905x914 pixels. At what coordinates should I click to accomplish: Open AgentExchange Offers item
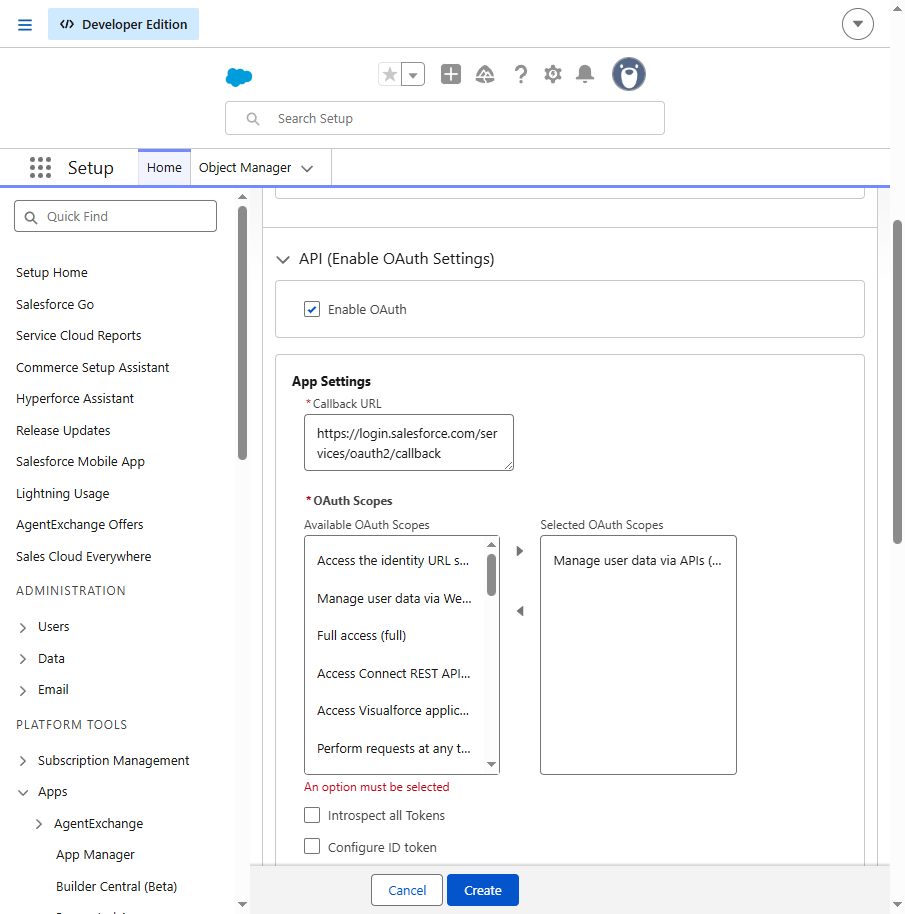[79, 525]
